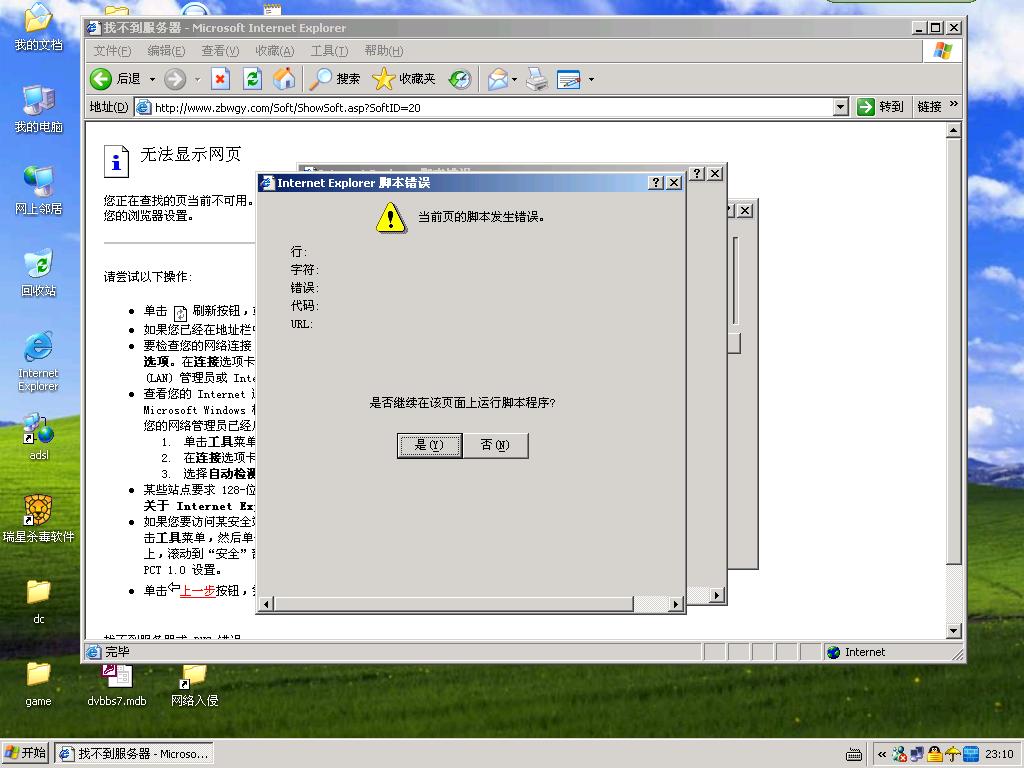Screen dimensions: 1024x768
Task: Click the 刷新 refresh icon in page text
Action: (x=180, y=313)
